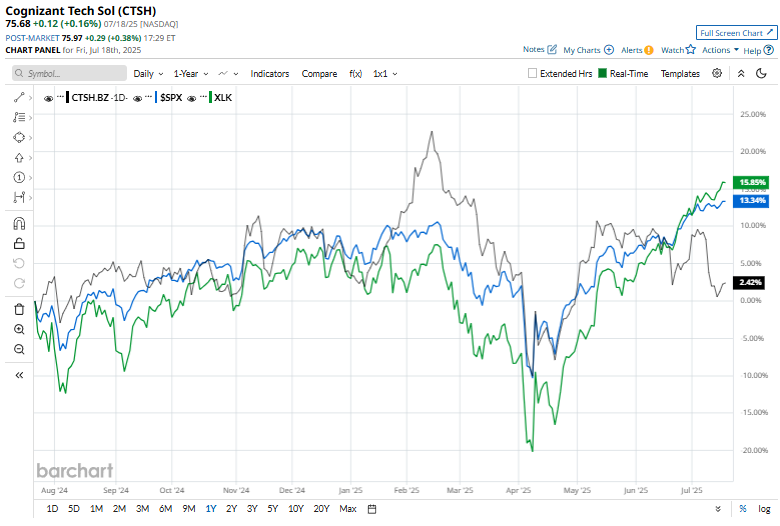This screenshot has width=780, height=526.
Task: Click the Watch link
Action: tap(672, 50)
